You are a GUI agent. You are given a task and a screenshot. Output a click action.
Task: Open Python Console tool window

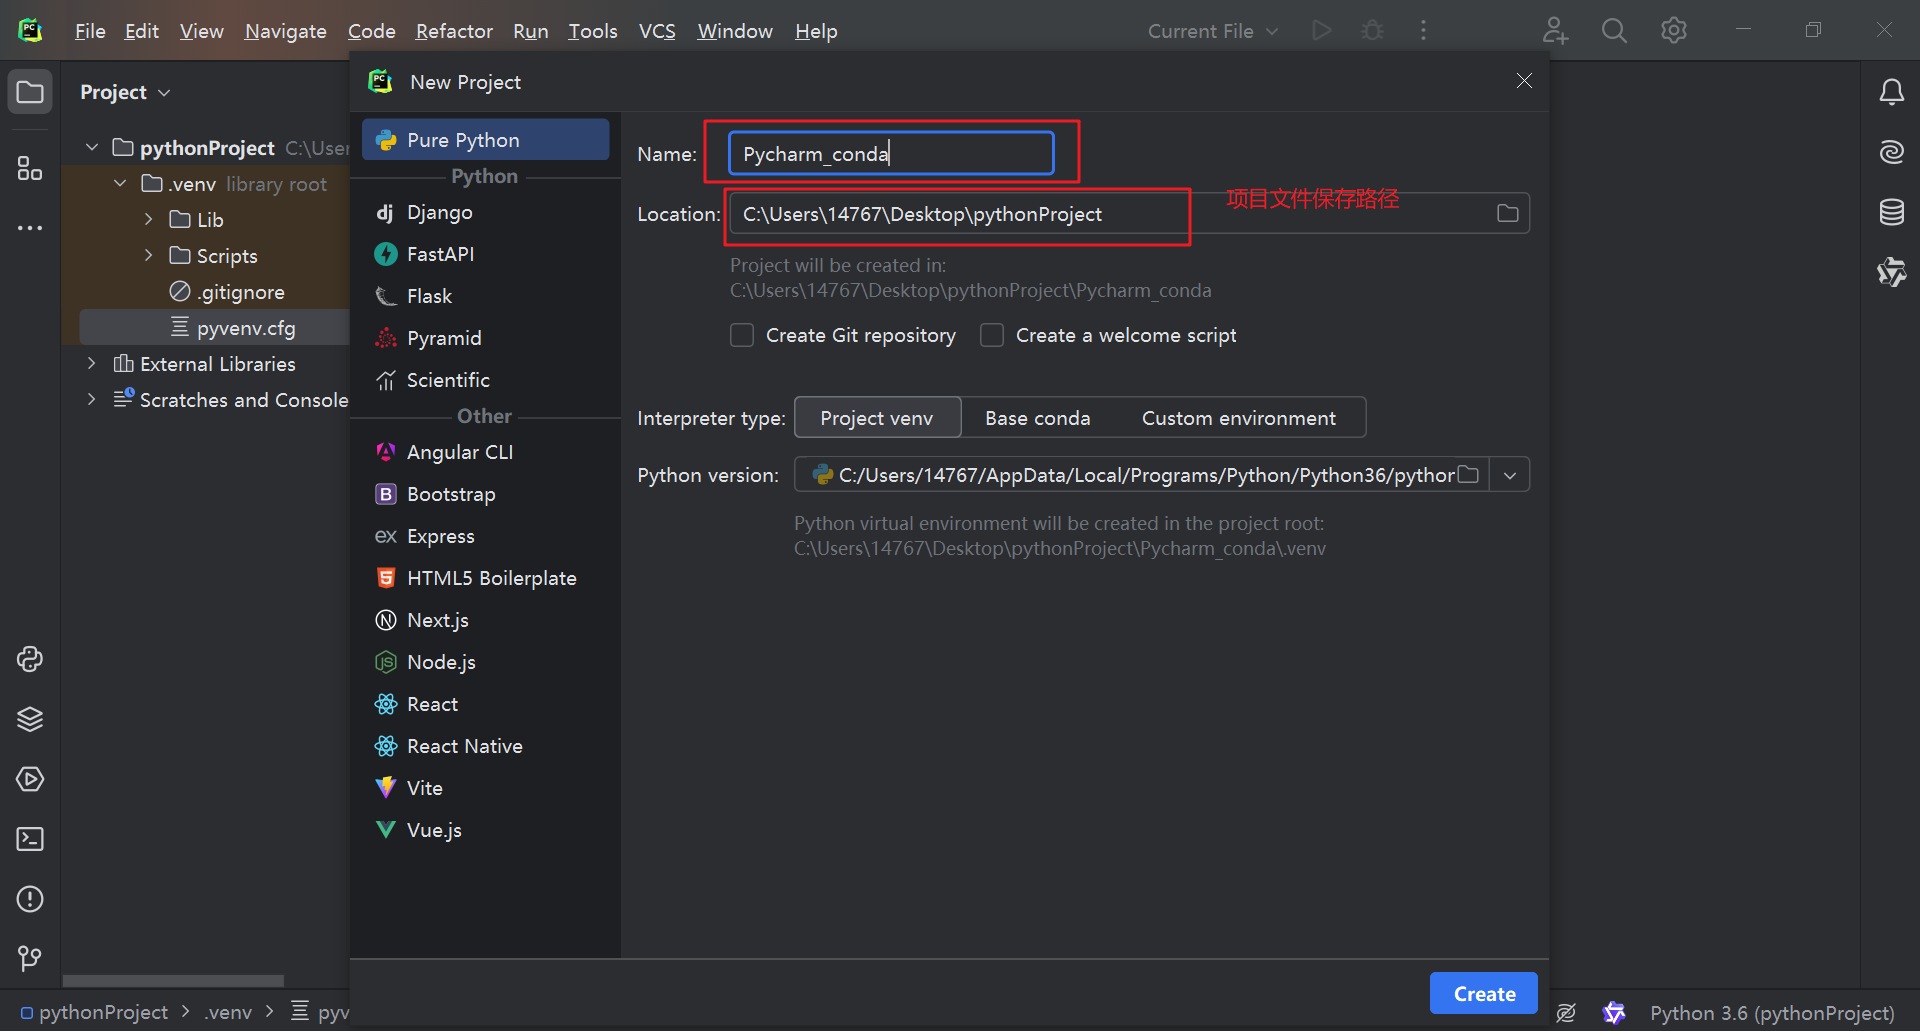pyautogui.click(x=30, y=659)
